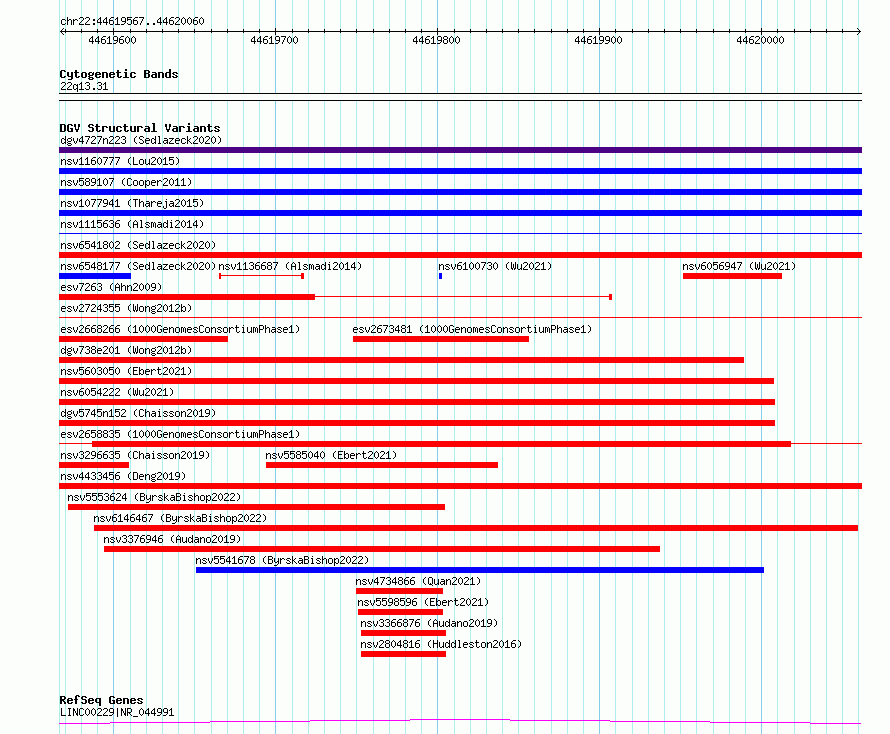
Task: Click the LINC00229|NR_044991 gene label
Action: [117, 712]
